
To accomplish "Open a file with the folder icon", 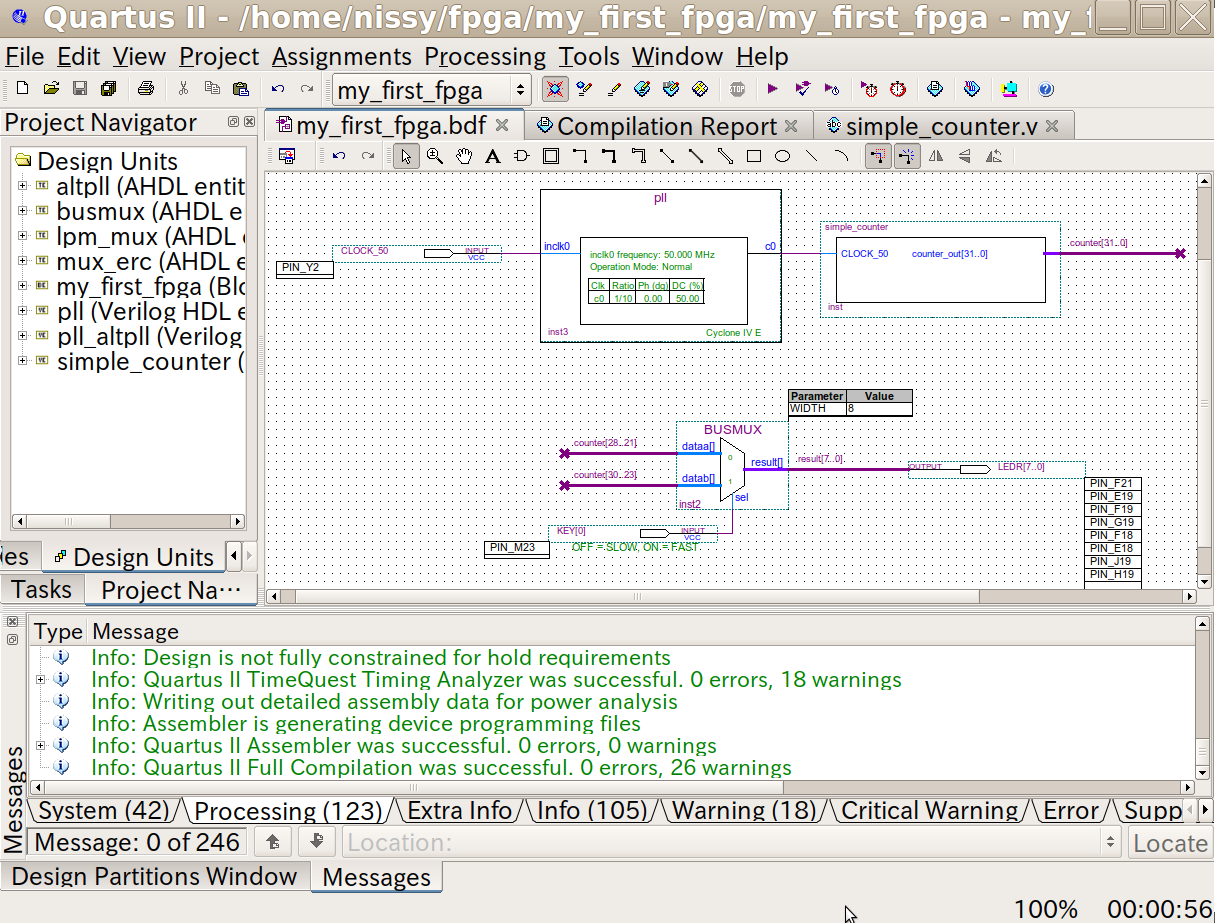I will 51,89.
